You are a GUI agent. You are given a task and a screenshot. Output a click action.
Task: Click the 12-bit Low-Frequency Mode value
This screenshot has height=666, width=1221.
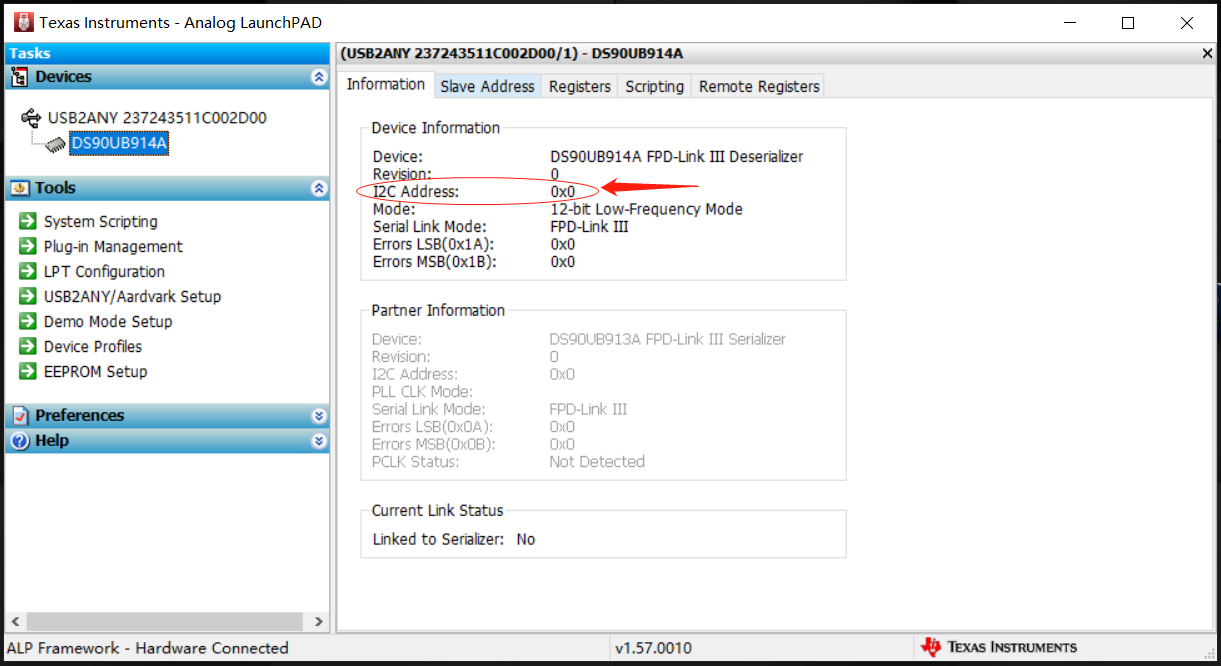(646, 209)
